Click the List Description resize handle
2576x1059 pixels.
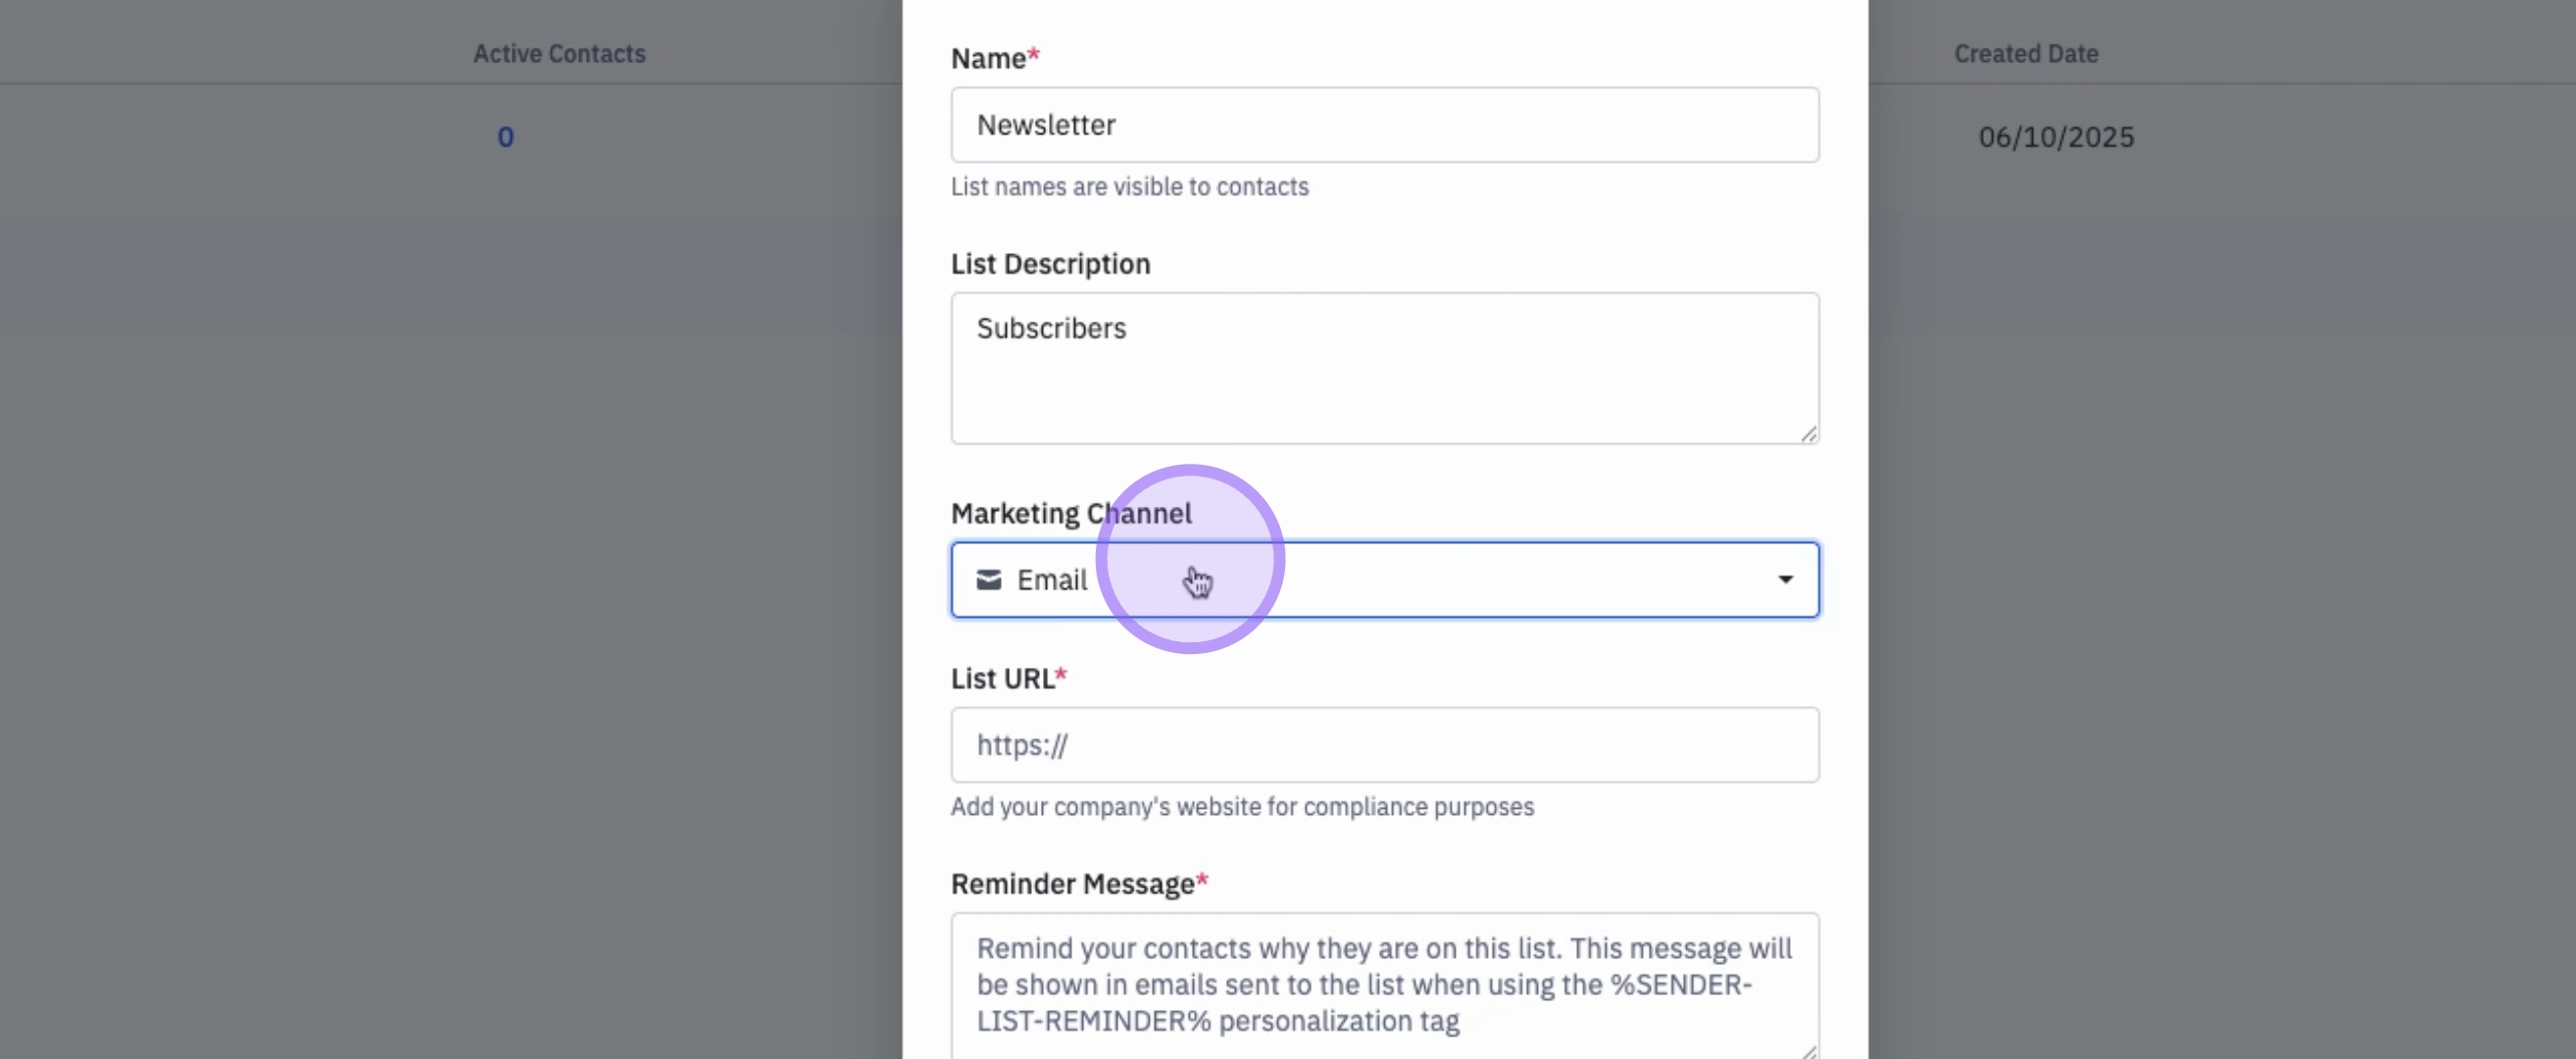(x=1808, y=434)
